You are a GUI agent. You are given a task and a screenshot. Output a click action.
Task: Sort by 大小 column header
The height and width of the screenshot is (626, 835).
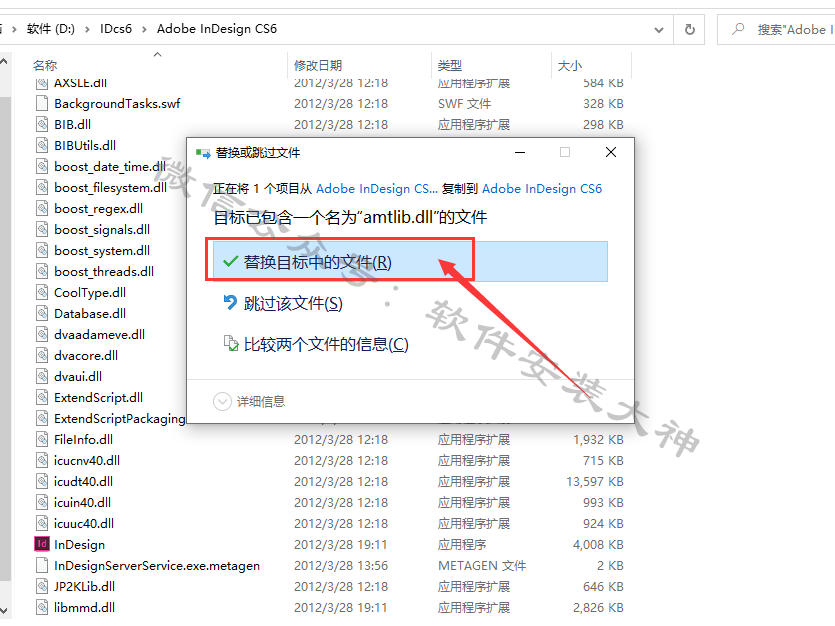[x=570, y=65]
